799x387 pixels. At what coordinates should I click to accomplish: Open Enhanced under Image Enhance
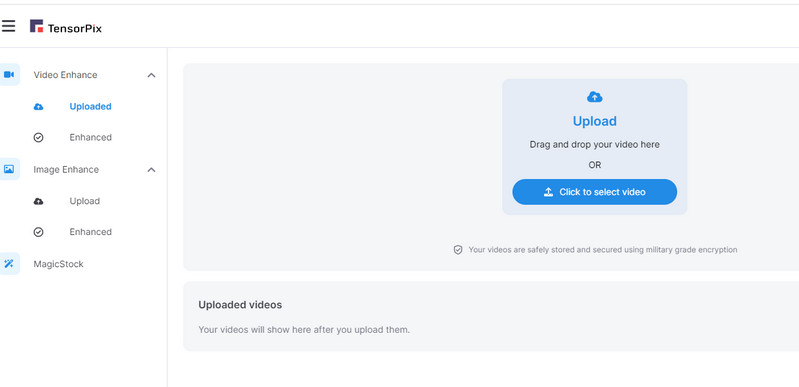click(x=90, y=232)
